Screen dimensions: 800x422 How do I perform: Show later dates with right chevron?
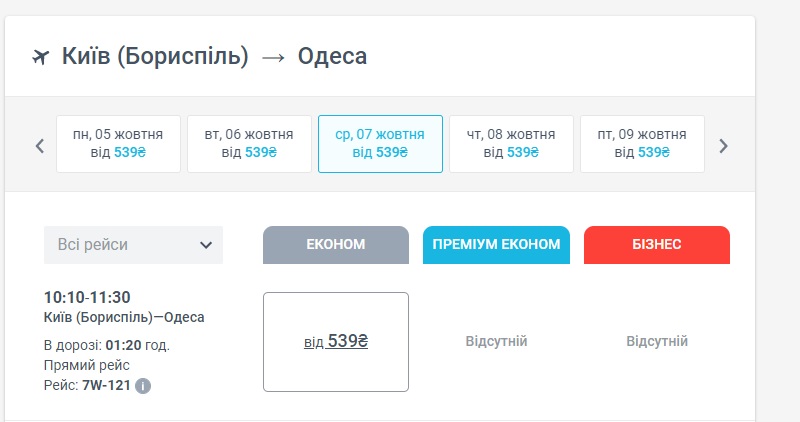tap(723, 145)
